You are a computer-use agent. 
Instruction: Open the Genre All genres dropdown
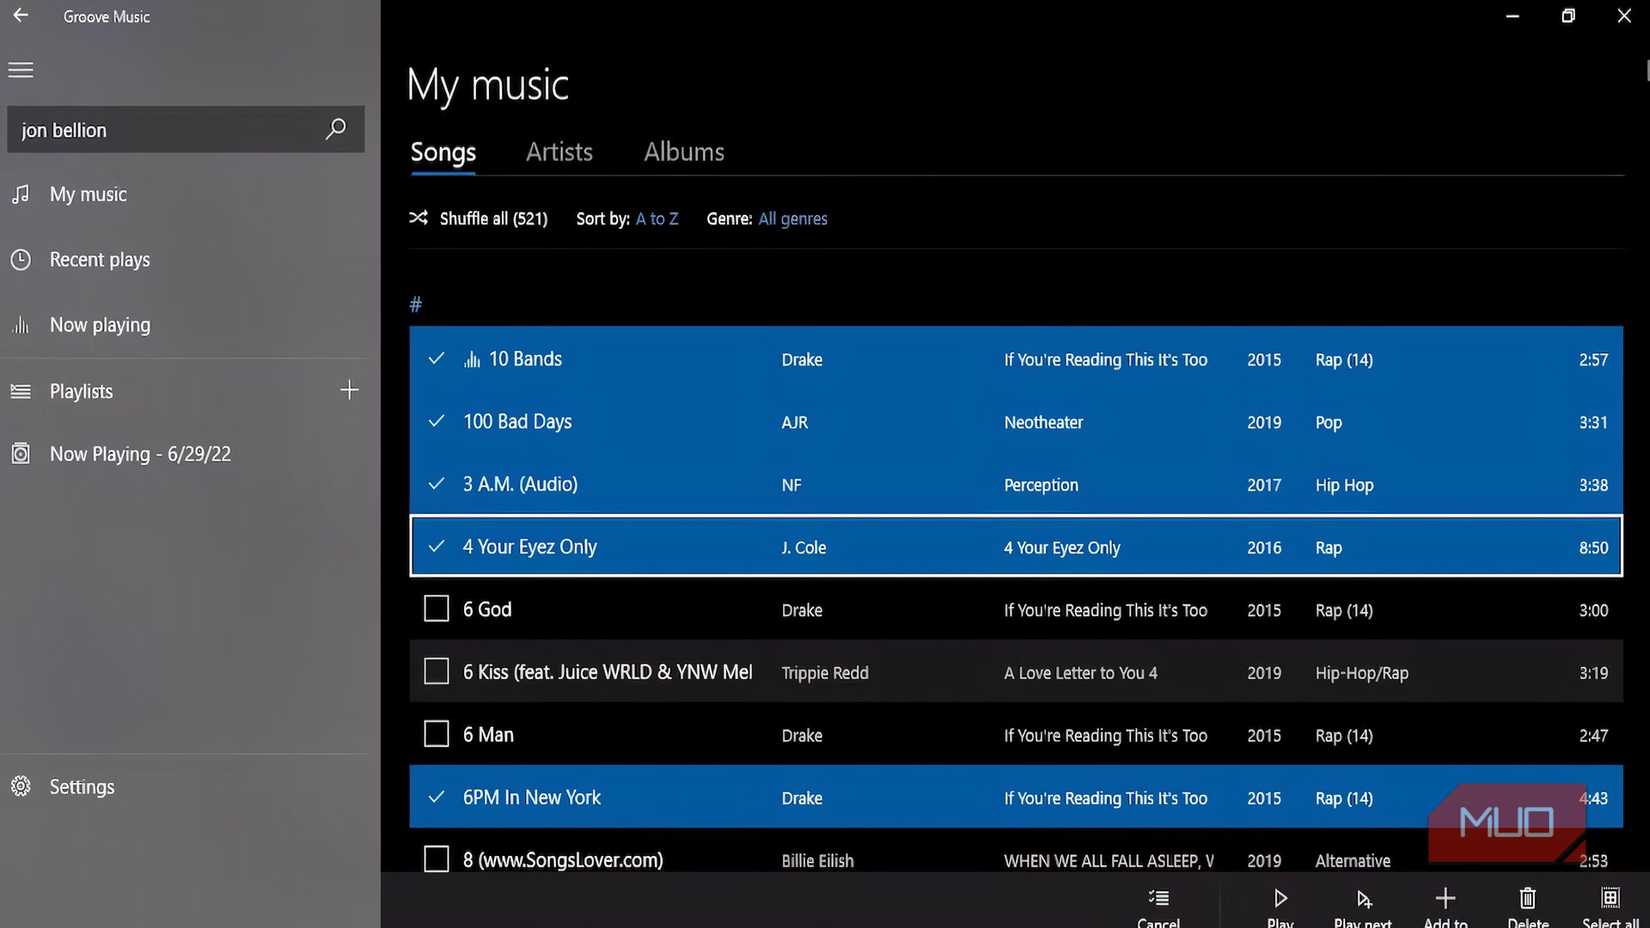pyautogui.click(x=793, y=218)
